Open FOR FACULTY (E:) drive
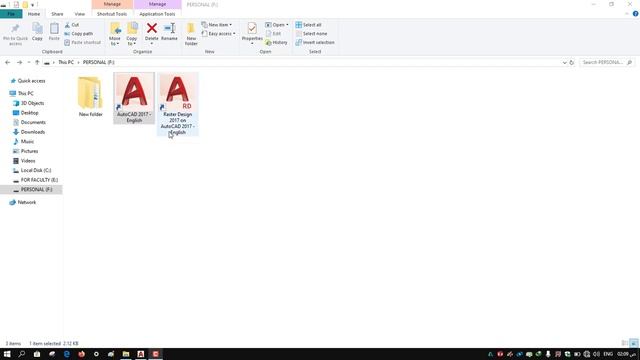Image resolution: width=640 pixels, height=360 pixels. click(39, 180)
